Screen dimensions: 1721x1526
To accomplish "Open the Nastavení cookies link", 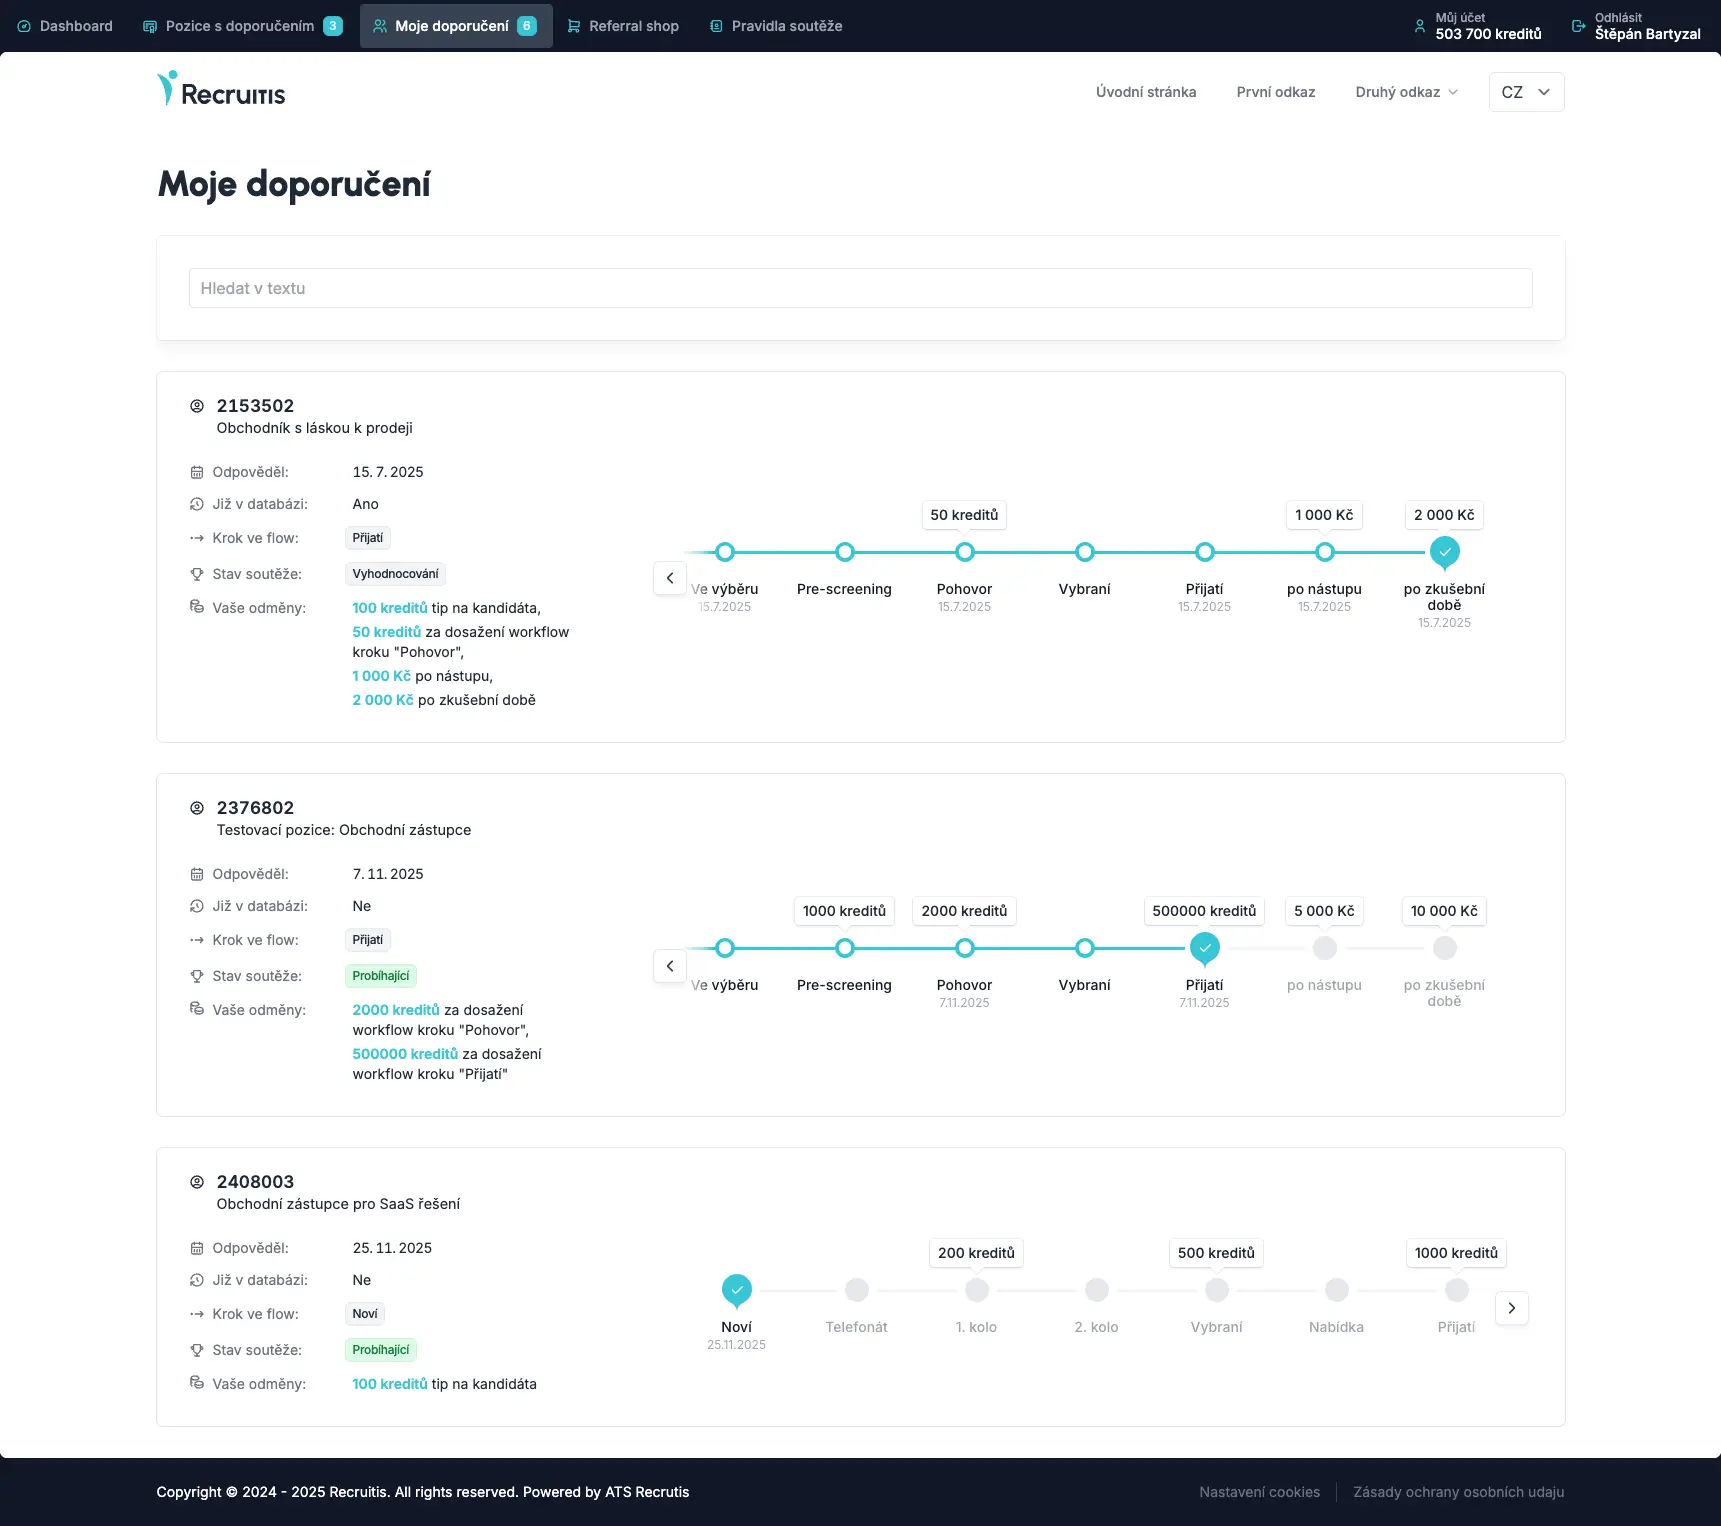I will [x=1260, y=1491].
